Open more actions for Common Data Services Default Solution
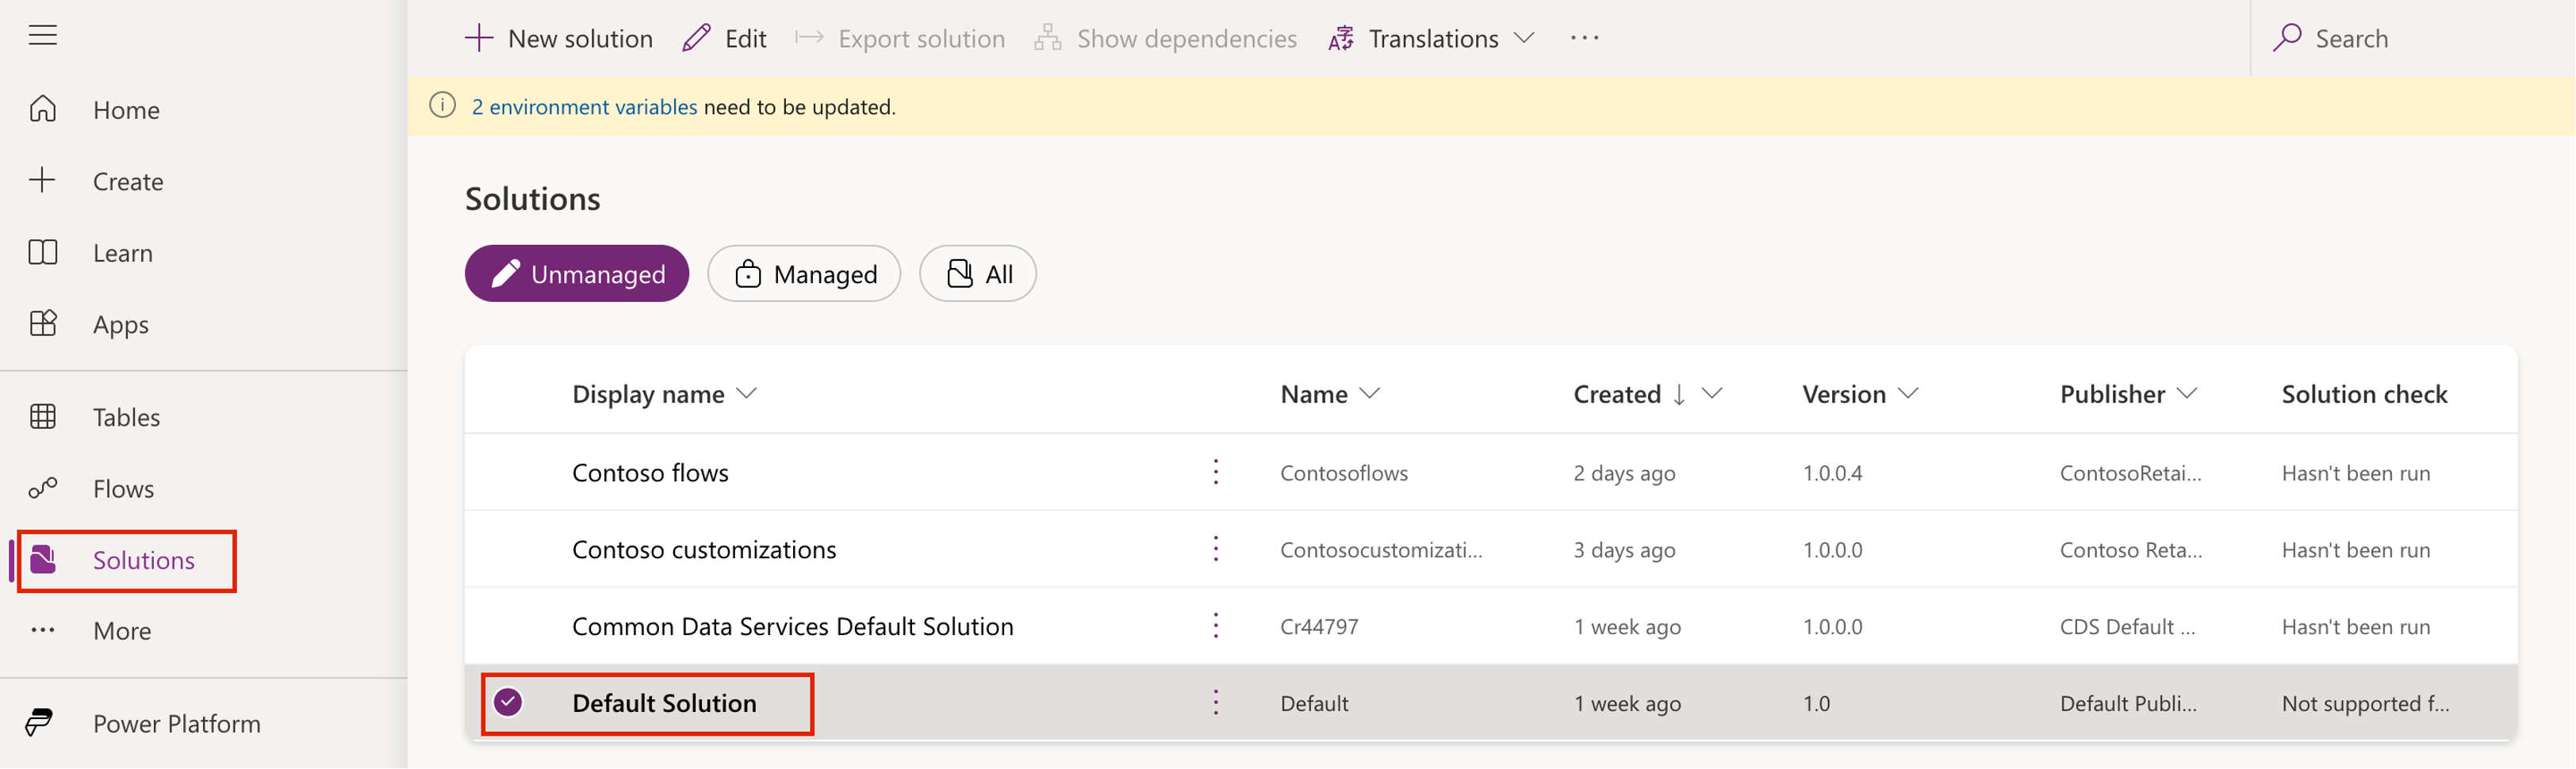The image size is (2576, 769). 1216,626
